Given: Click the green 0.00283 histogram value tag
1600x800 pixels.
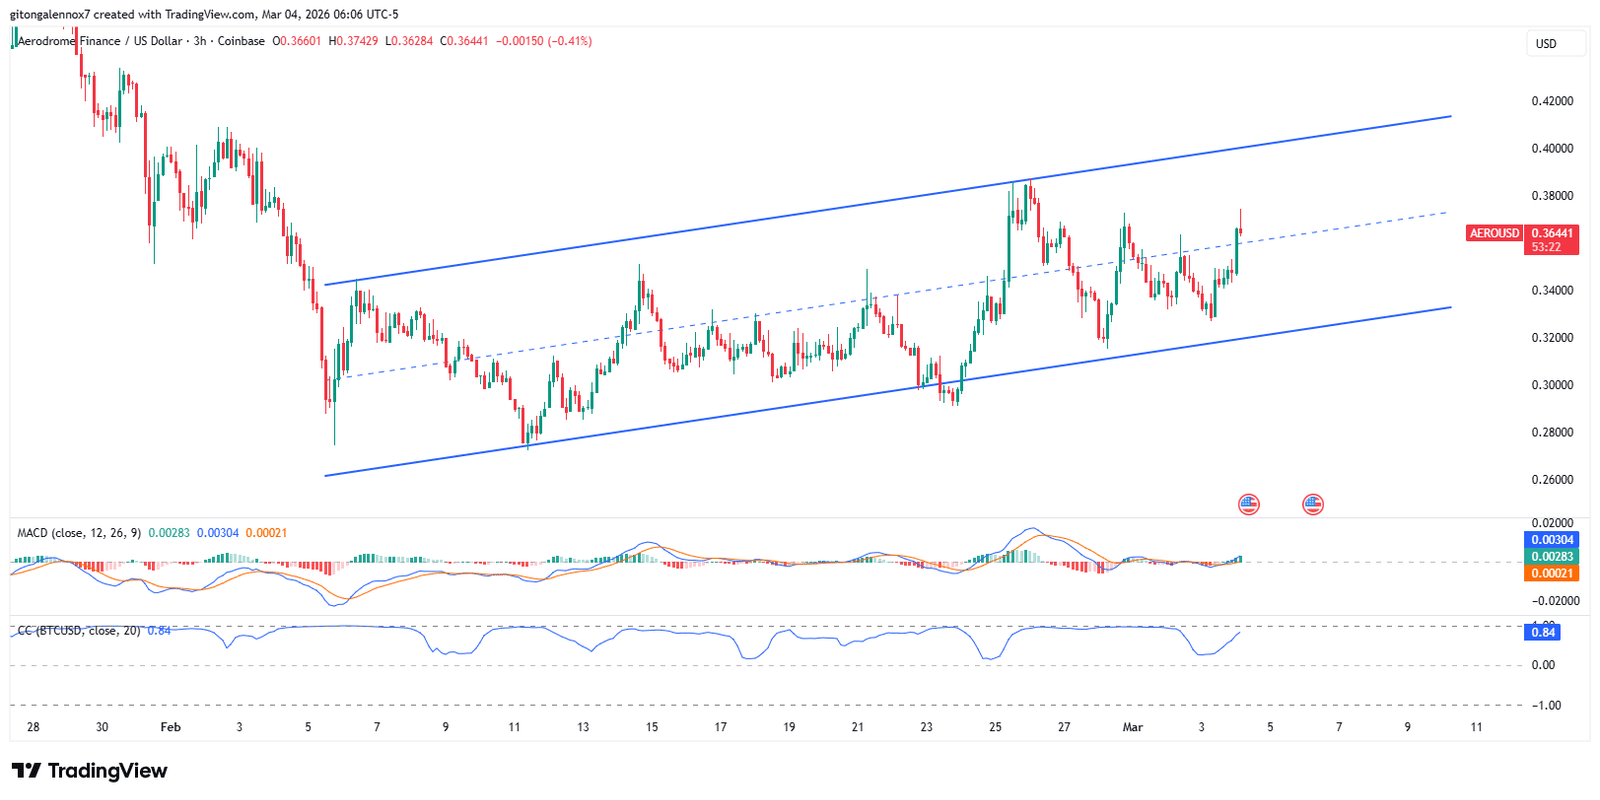Looking at the screenshot, I should [x=1552, y=557].
